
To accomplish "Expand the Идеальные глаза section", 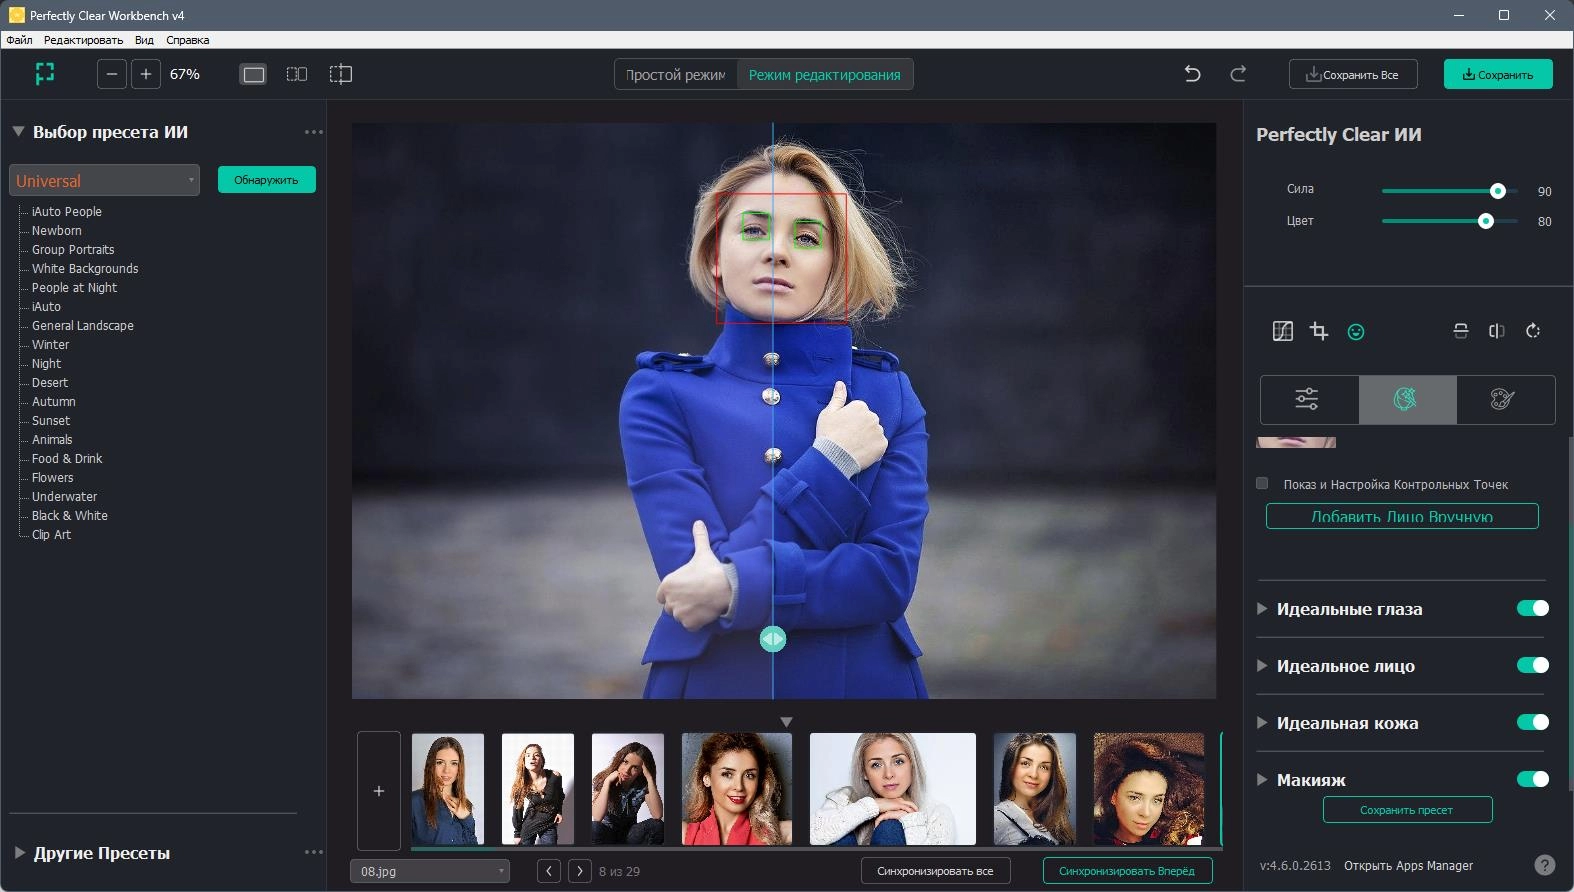I will click(1262, 608).
